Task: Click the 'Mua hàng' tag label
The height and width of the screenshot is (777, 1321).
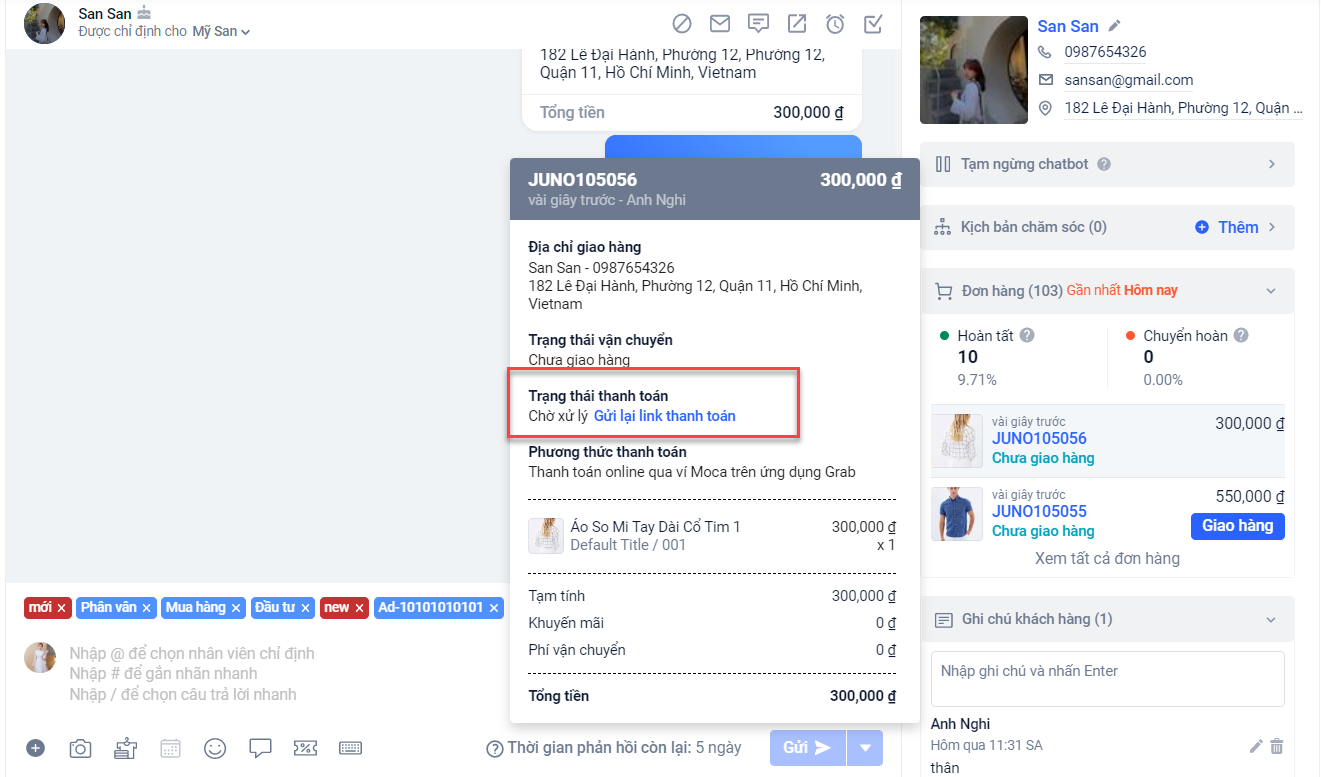Action: coord(196,608)
